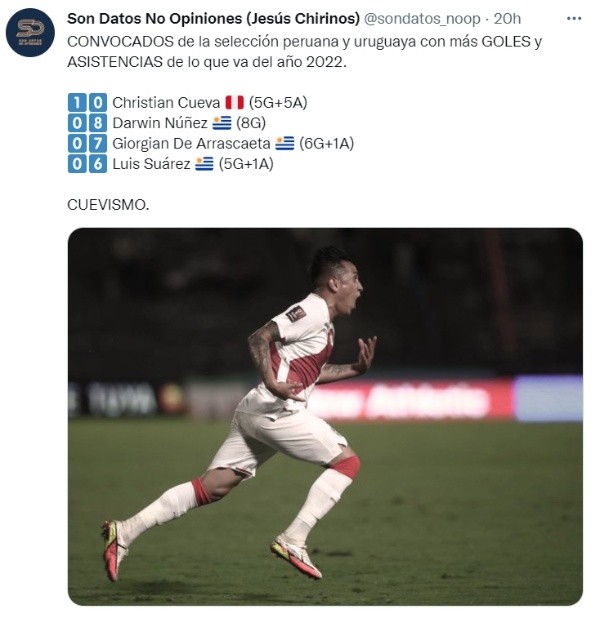
Task: Click the Uruguay flag beside Darwin Núñez
Action: (222, 123)
